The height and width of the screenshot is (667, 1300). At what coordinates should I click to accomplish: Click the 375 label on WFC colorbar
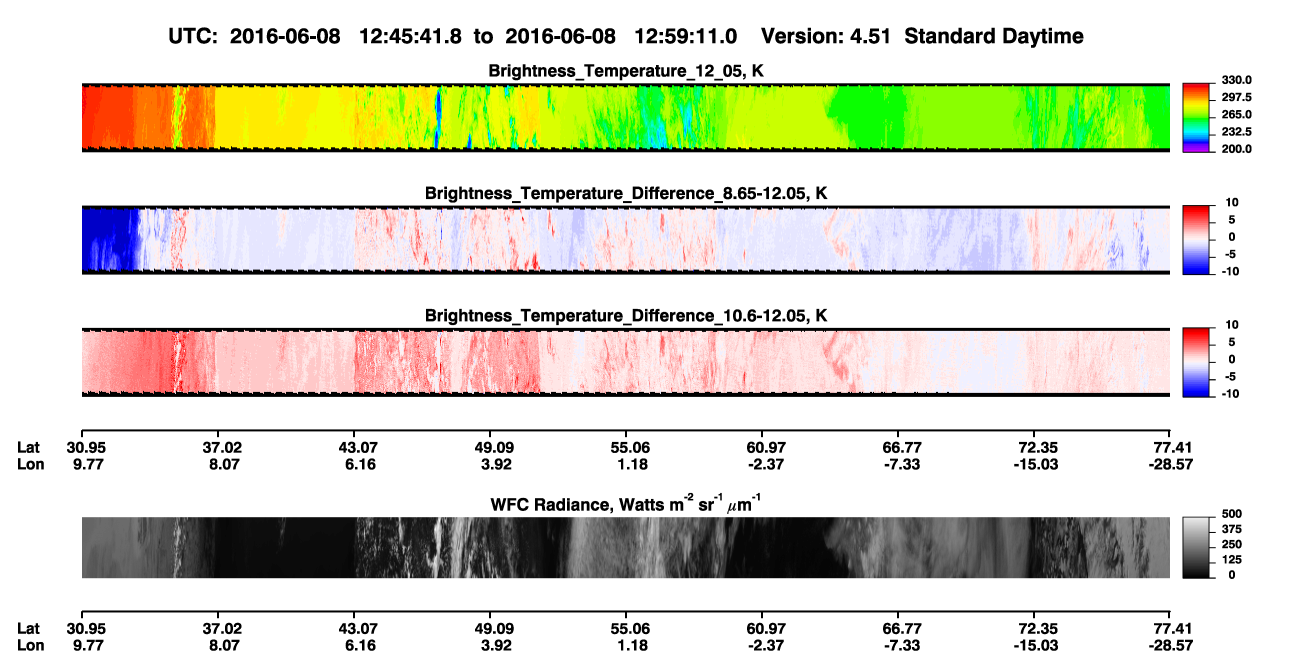(1233, 529)
